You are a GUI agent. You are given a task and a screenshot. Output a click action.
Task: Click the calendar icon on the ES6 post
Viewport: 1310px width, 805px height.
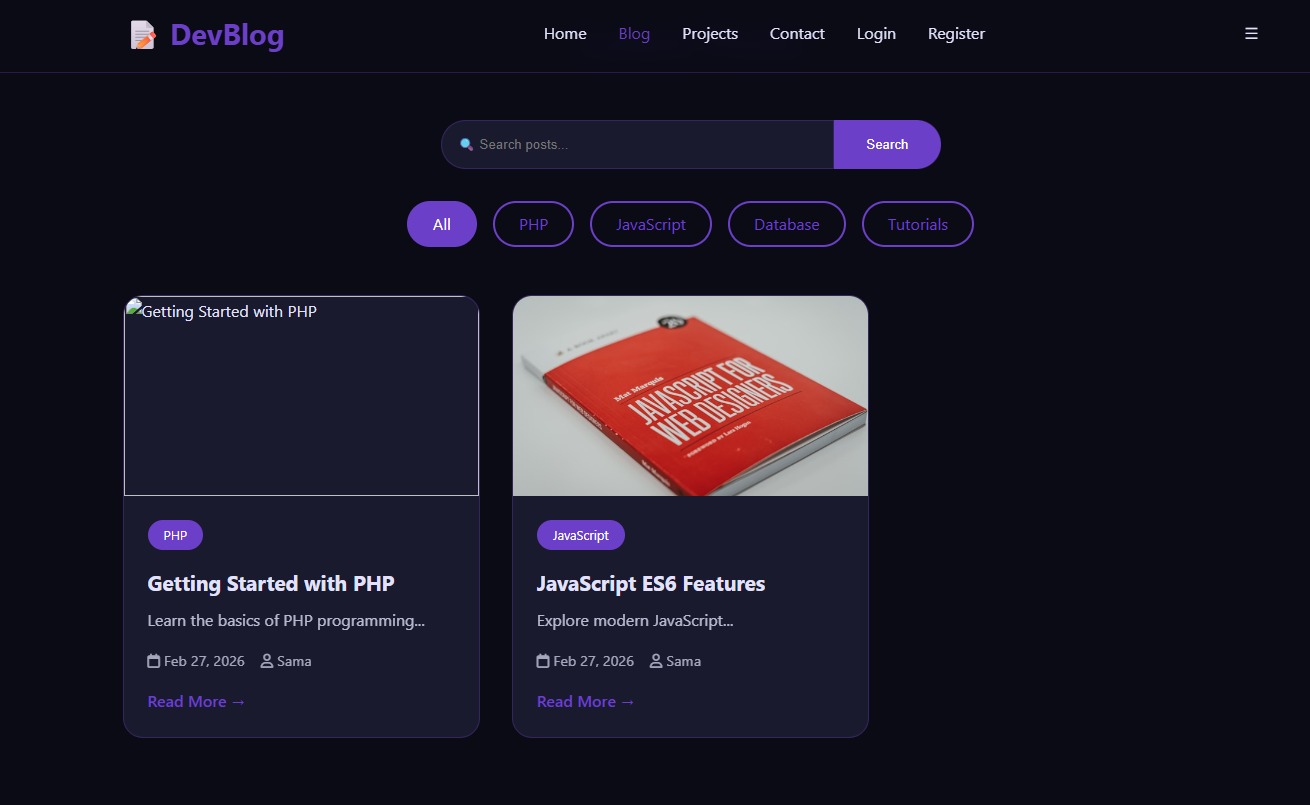coord(542,660)
